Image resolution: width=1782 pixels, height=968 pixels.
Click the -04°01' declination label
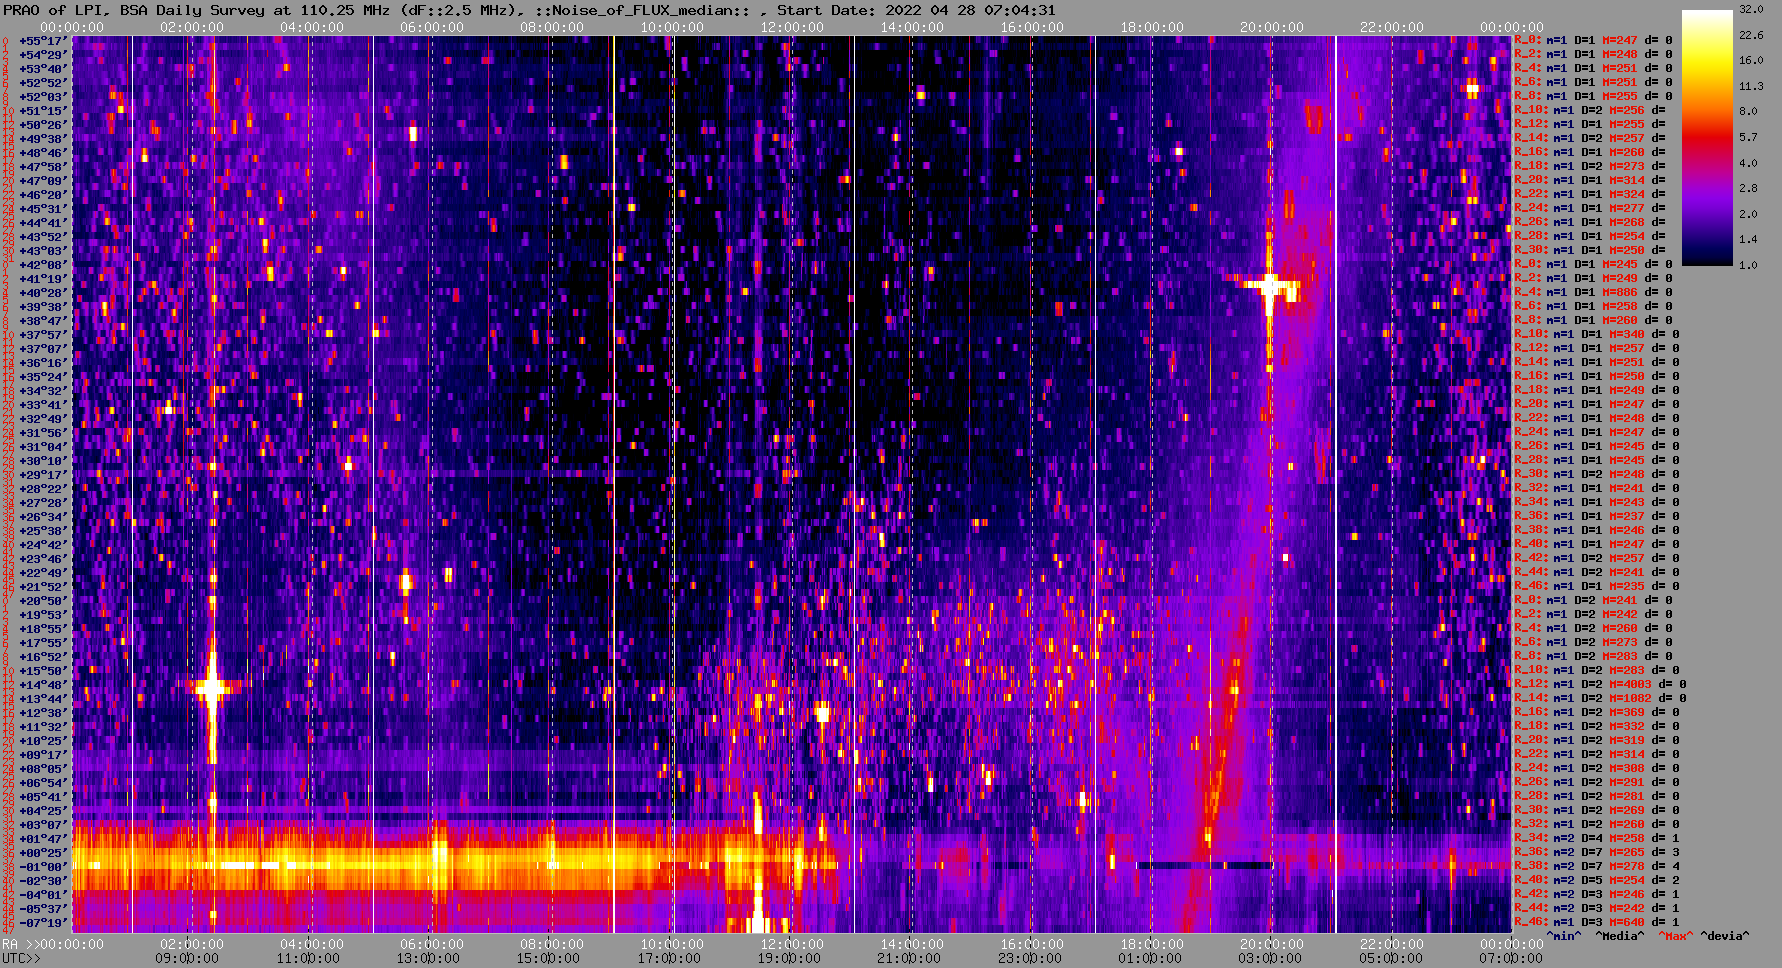pyautogui.click(x=43, y=895)
